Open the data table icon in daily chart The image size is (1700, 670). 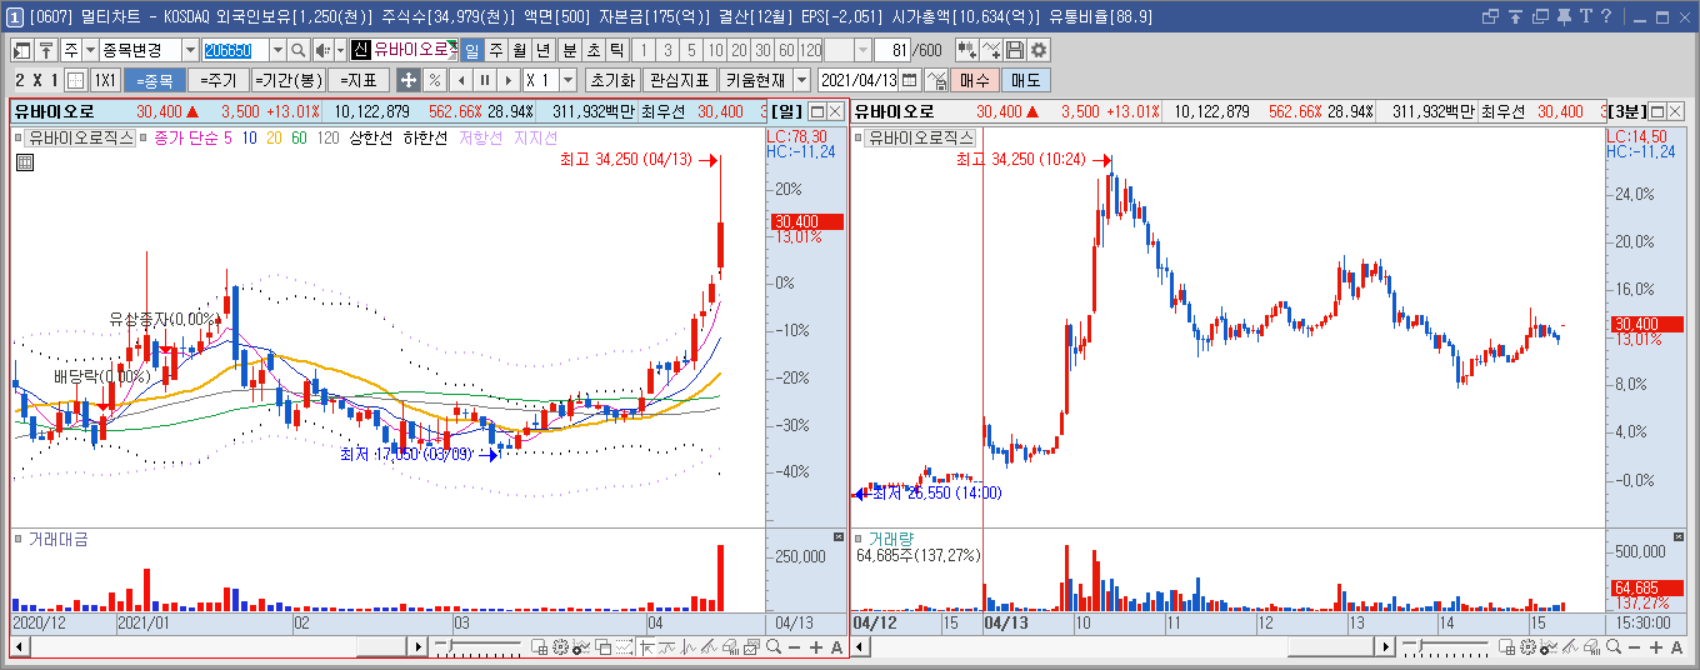pos(25,162)
